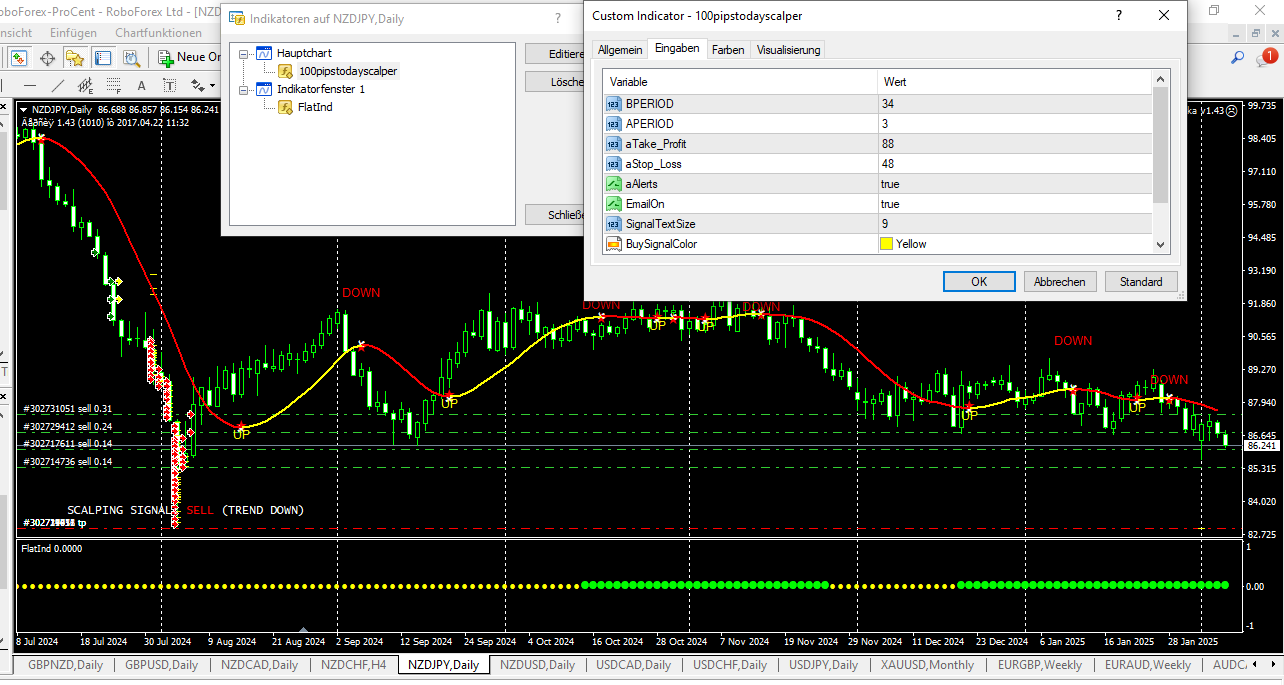This screenshot has height=685, width=1284.
Task: Click the scroll down arrow in inputs list
Action: 1161,244
